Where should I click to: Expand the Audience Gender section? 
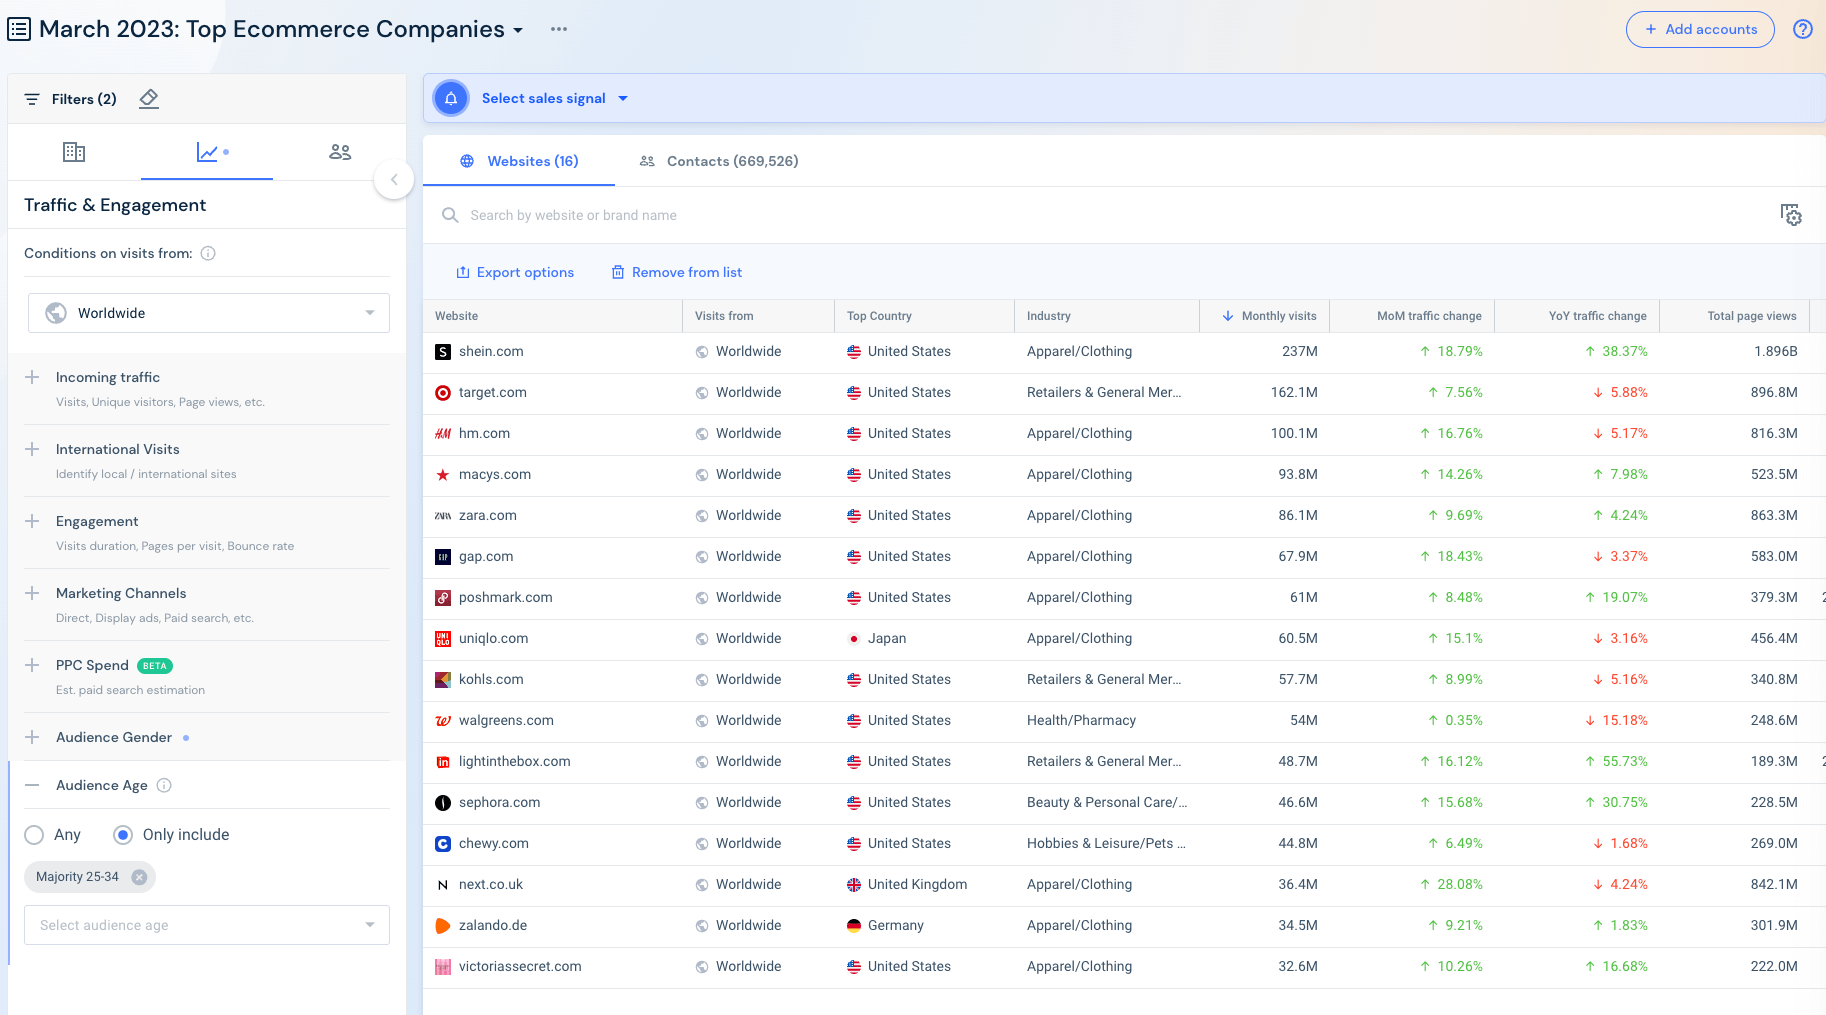pyautogui.click(x=32, y=737)
